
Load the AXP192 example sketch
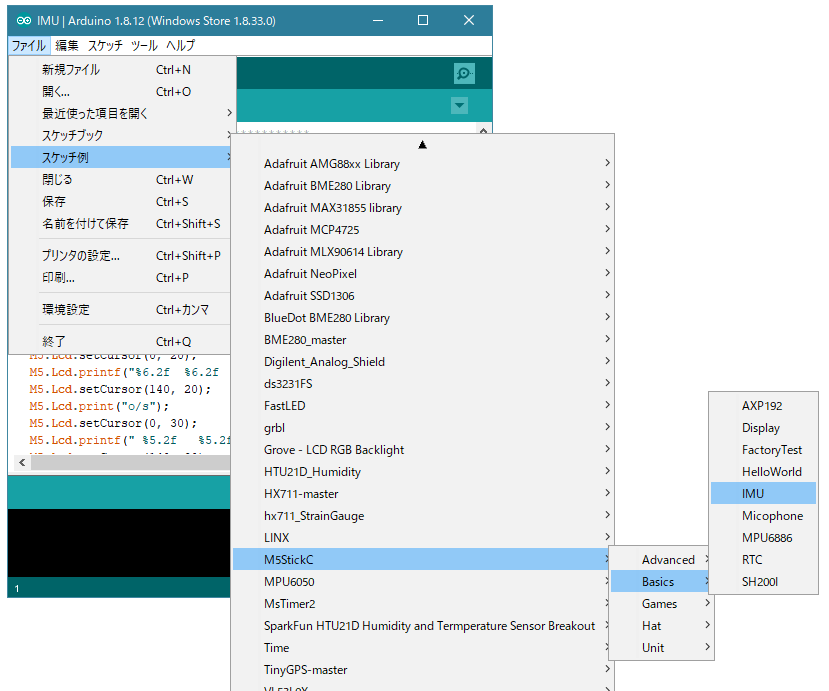point(763,406)
